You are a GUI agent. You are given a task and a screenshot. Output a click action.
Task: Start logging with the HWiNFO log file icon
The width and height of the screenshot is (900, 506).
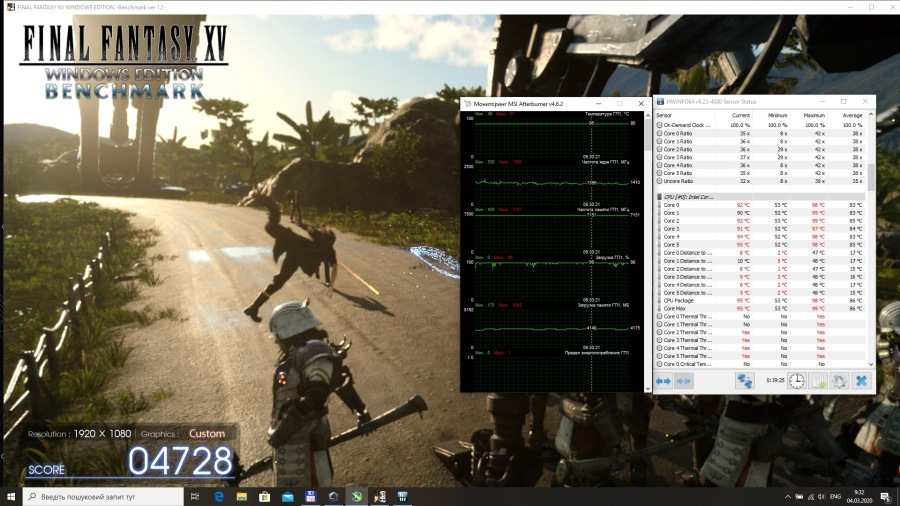[819, 381]
